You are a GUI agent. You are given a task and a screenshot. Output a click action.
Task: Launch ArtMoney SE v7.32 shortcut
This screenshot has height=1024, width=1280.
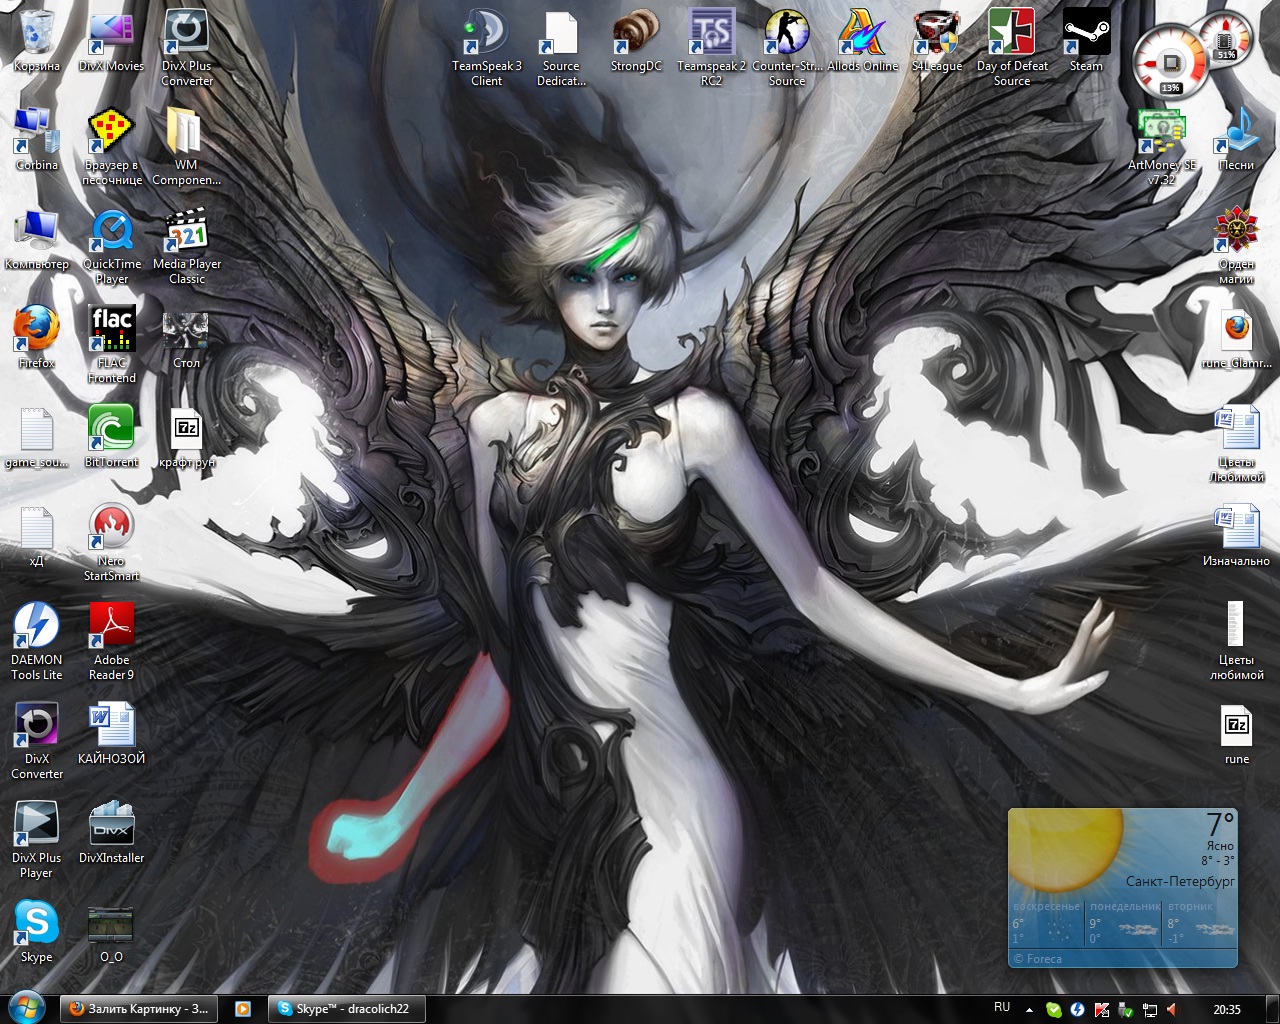[1162, 147]
